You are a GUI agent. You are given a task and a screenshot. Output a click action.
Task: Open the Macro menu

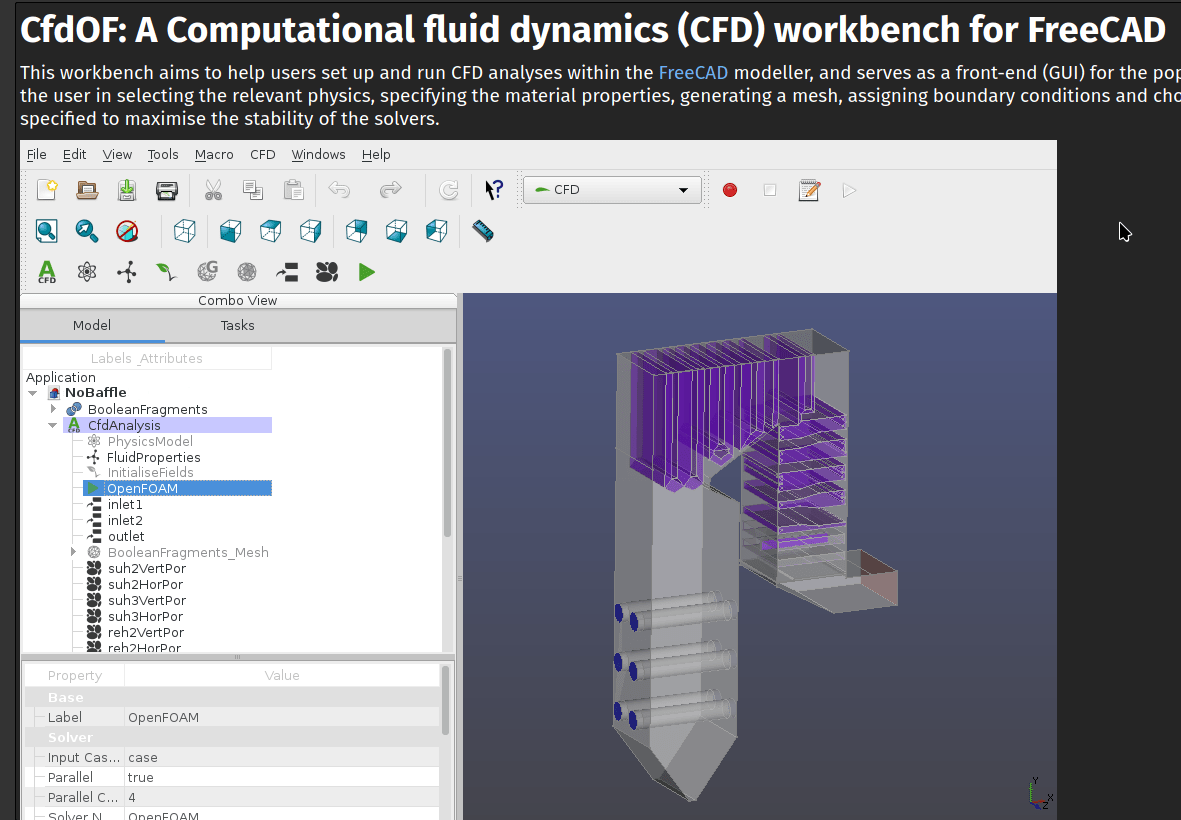214,154
